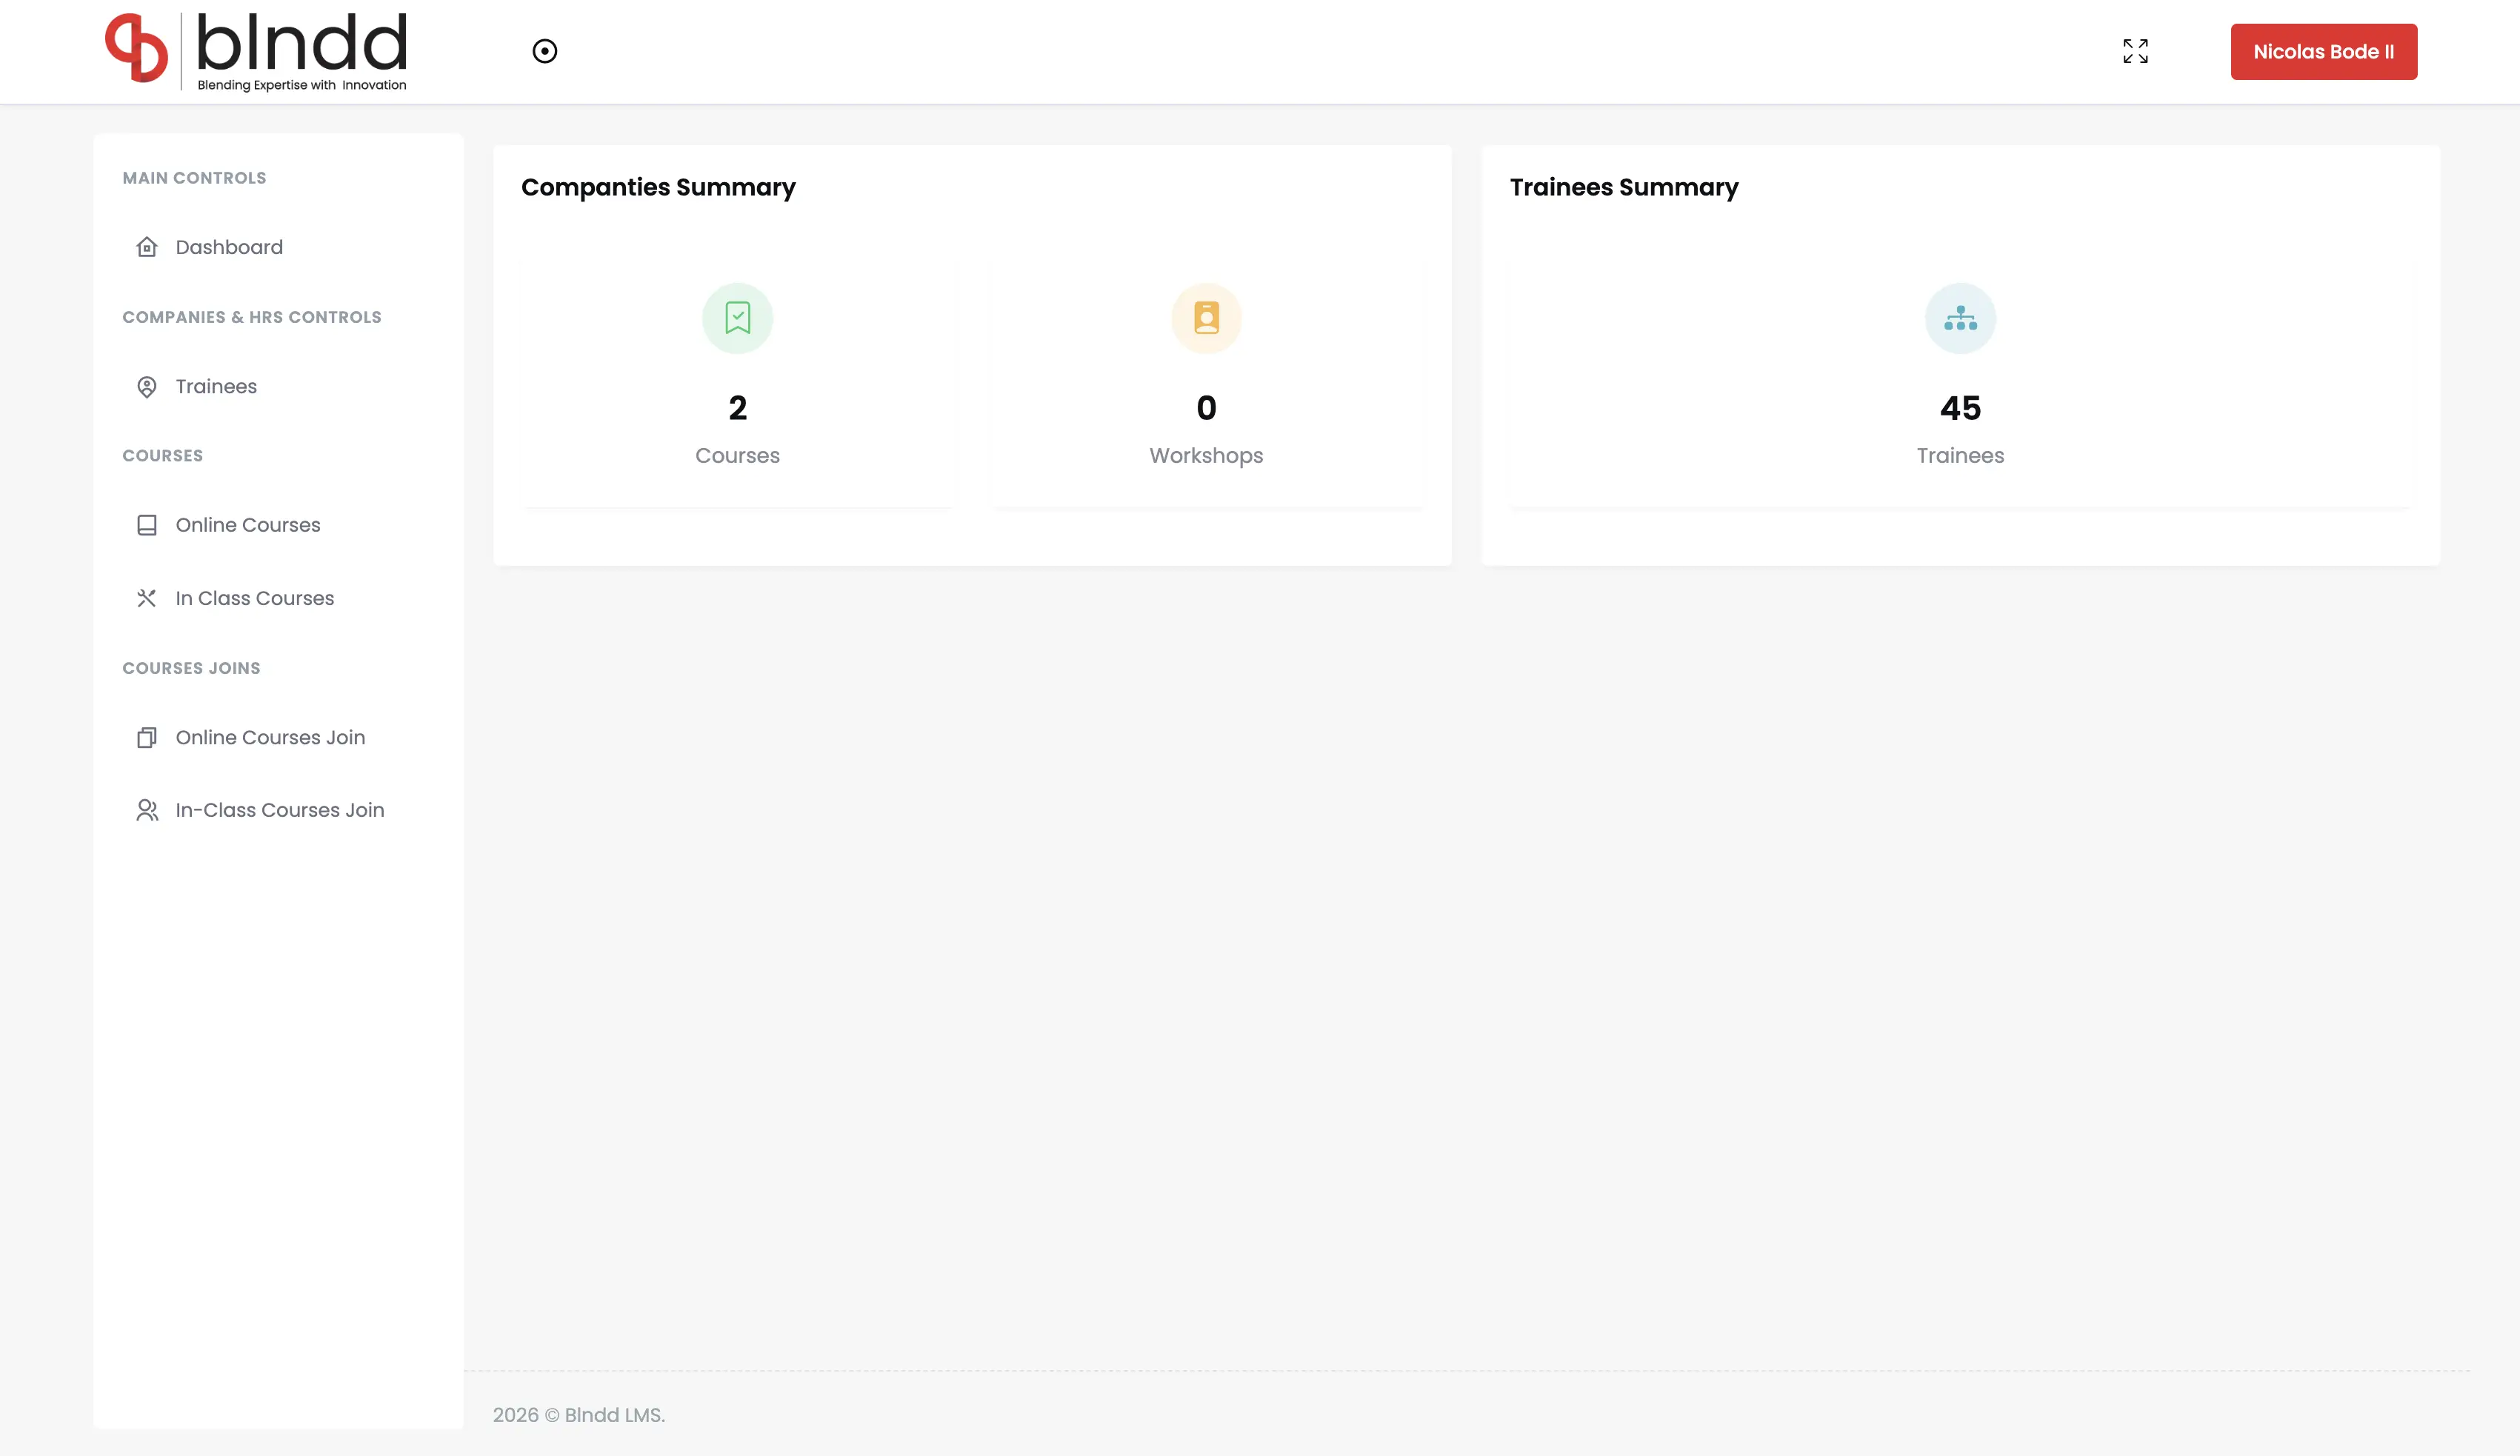The height and width of the screenshot is (1456, 2520).
Task: Click the MAIN CONTROLS section label
Action: point(194,178)
